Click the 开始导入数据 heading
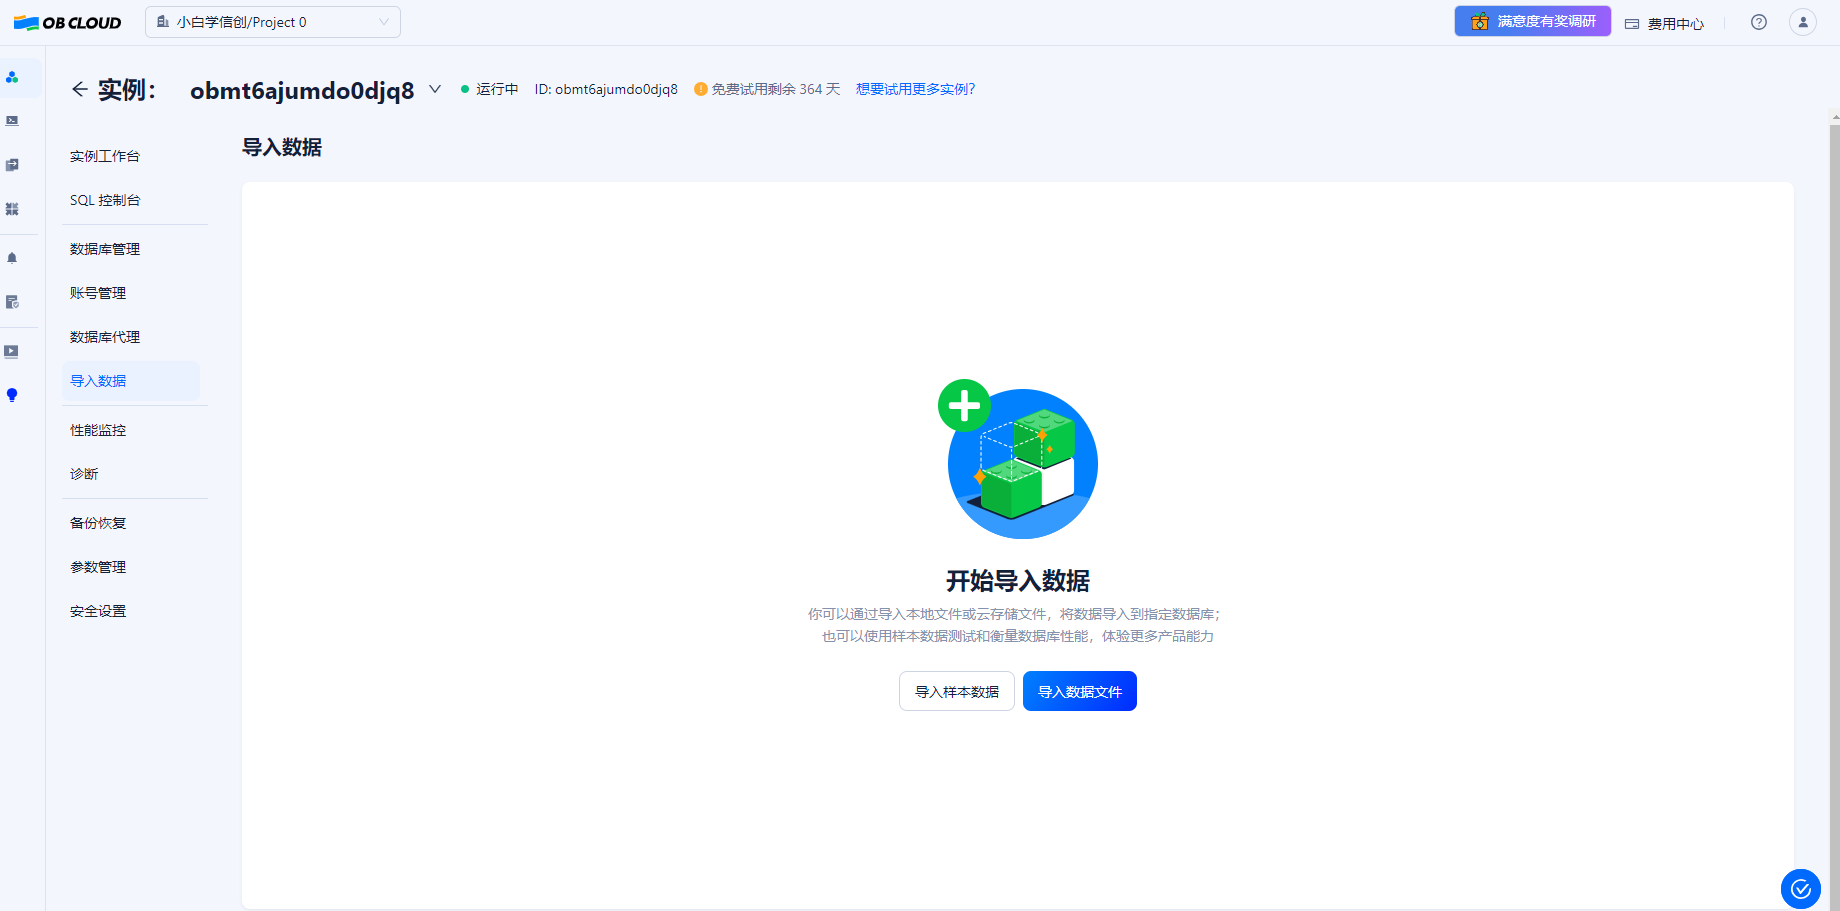1840x911 pixels. tap(1018, 581)
